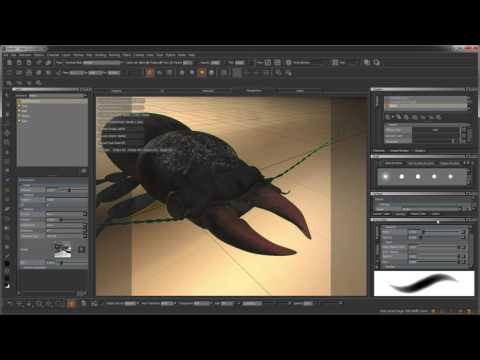
Task: Select the orange highlighted layer row
Action: [x=426, y=106]
